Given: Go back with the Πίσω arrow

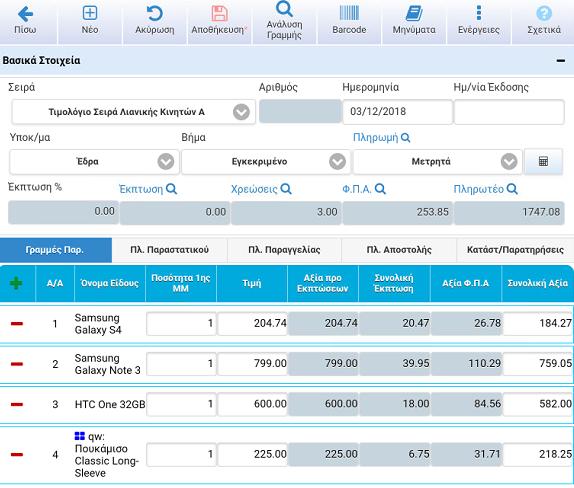Looking at the screenshot, I should pos(25,15).
